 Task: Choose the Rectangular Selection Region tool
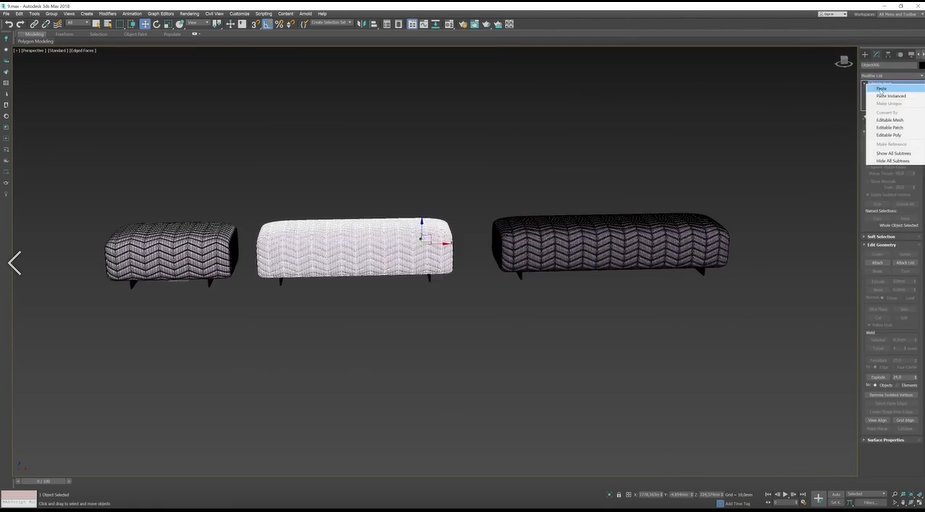[x=120, y=24]
